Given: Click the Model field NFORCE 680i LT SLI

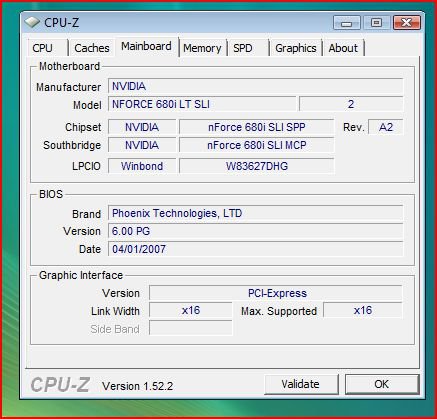Looking at the screenshot, I should tap(202, 104).
